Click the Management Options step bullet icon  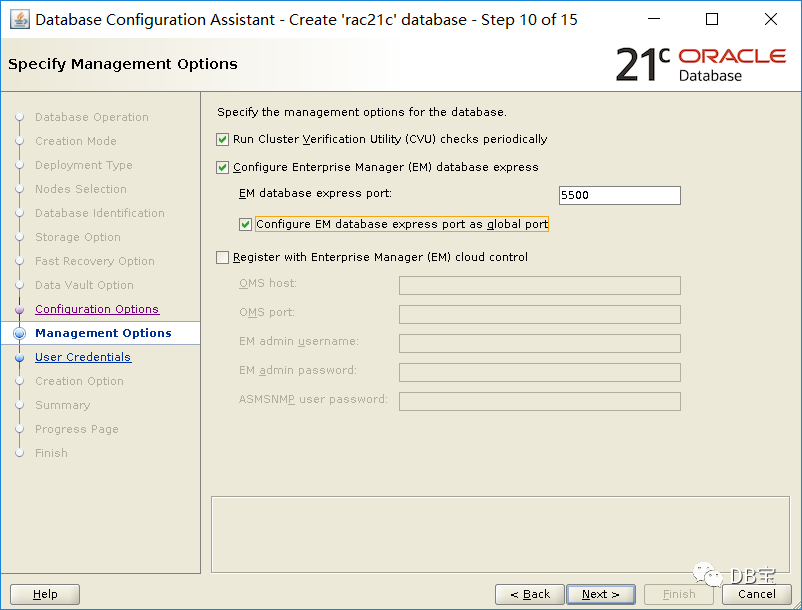[x=19, y=333]
